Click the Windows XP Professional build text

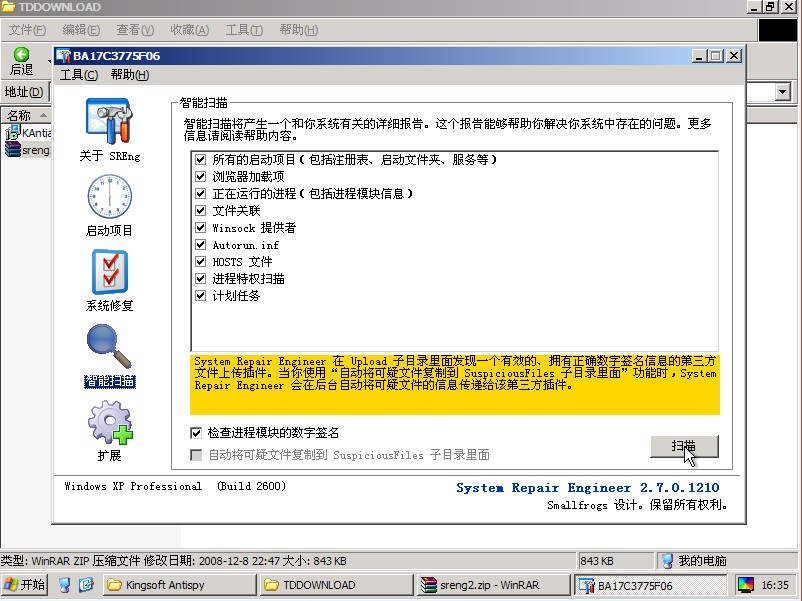pyautogui.click(x=175, y=486)
